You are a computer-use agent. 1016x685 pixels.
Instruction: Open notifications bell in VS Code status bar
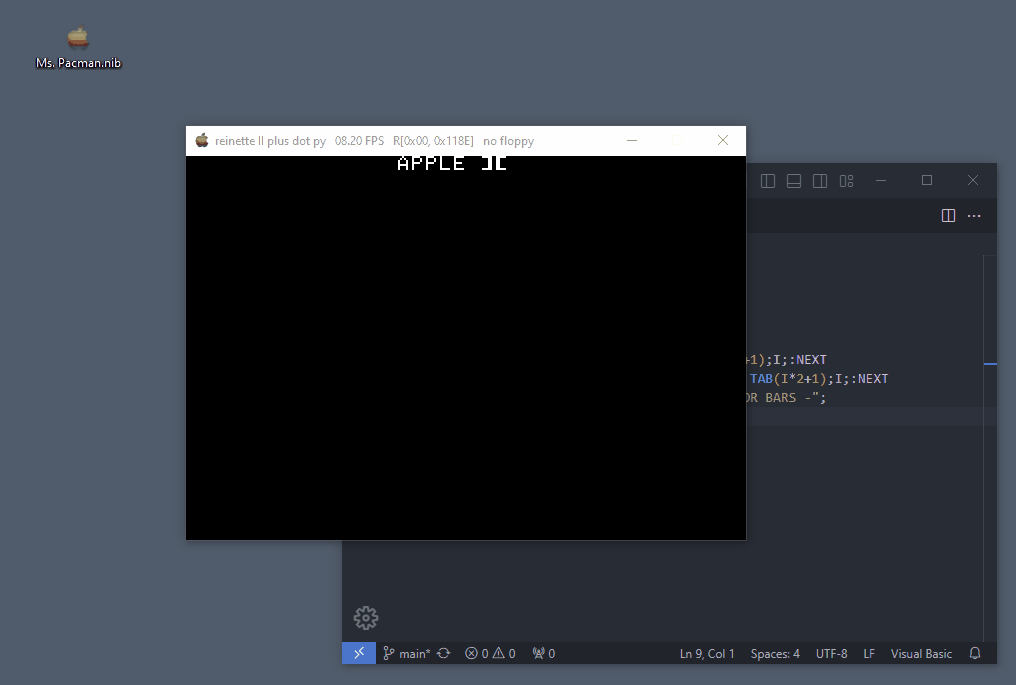point(975,653)
